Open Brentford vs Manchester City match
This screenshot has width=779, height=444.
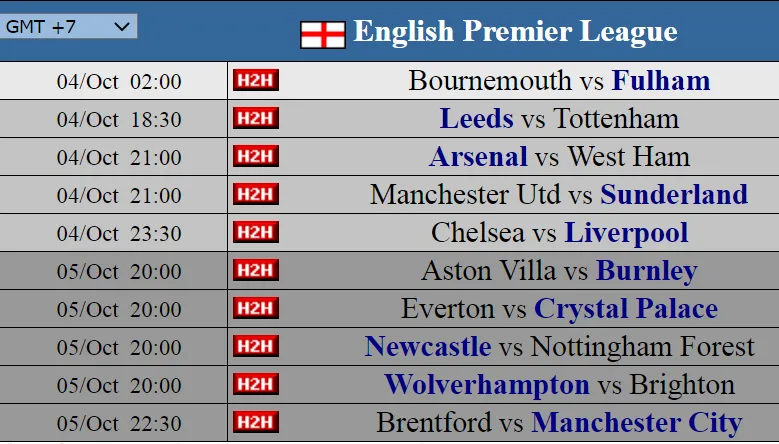559,422
